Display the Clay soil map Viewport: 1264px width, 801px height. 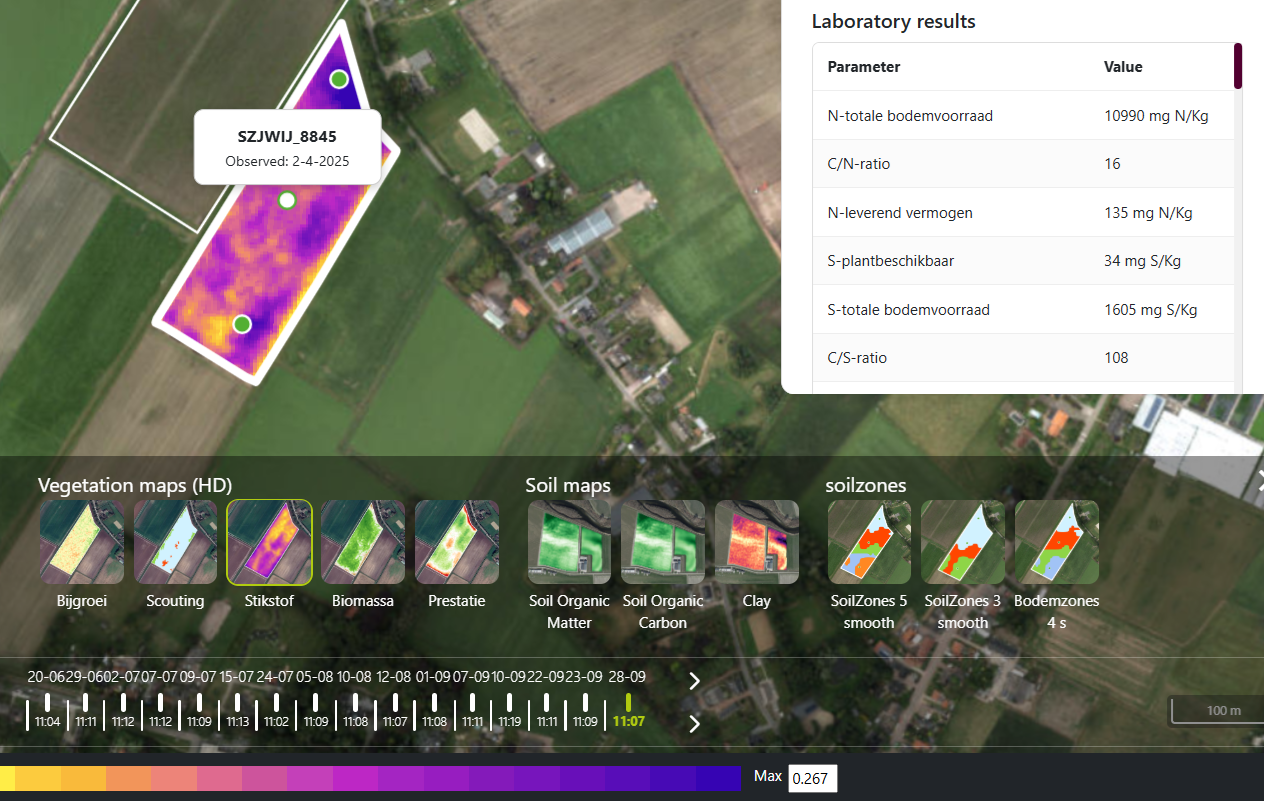click(757, 542)
